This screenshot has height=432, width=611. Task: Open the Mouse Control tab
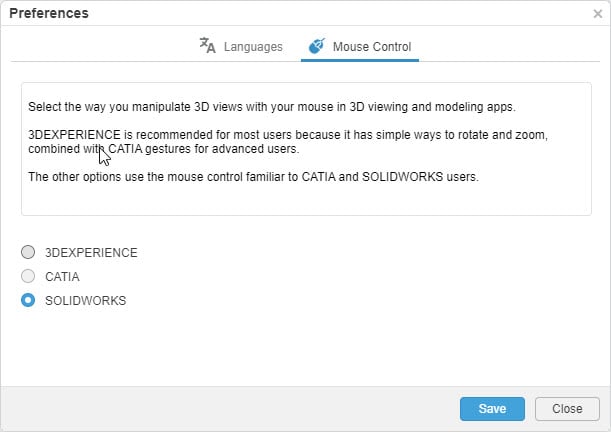coord(360,47)
